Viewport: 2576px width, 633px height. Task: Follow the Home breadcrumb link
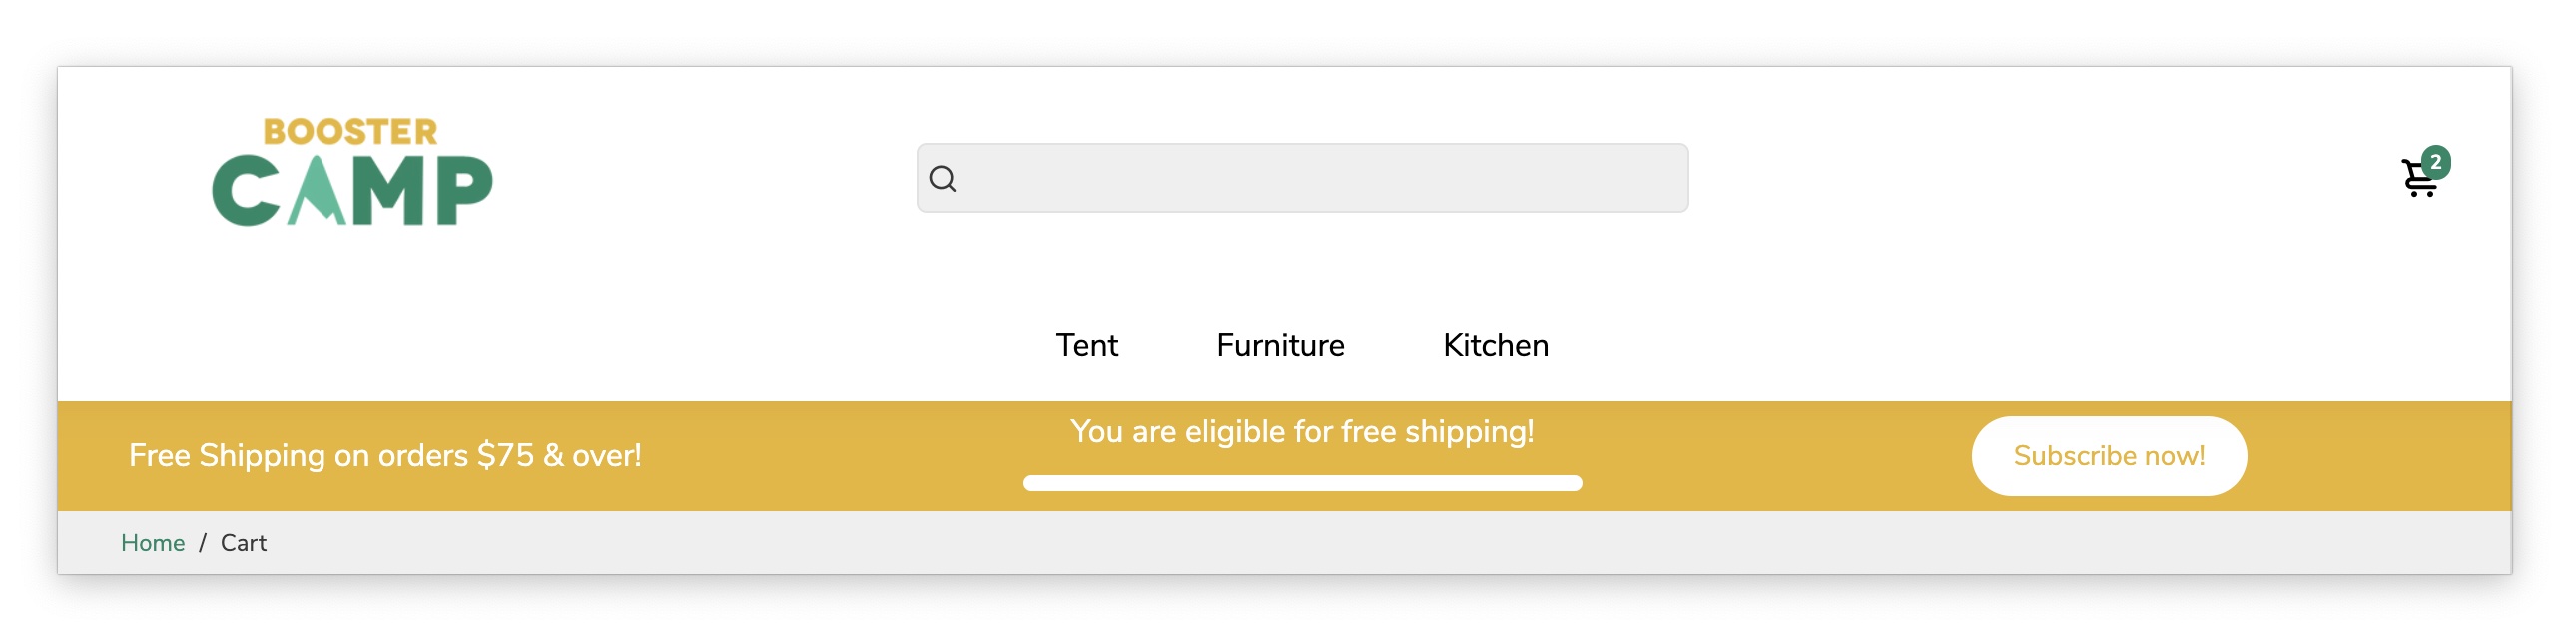(x=153, y=543)
